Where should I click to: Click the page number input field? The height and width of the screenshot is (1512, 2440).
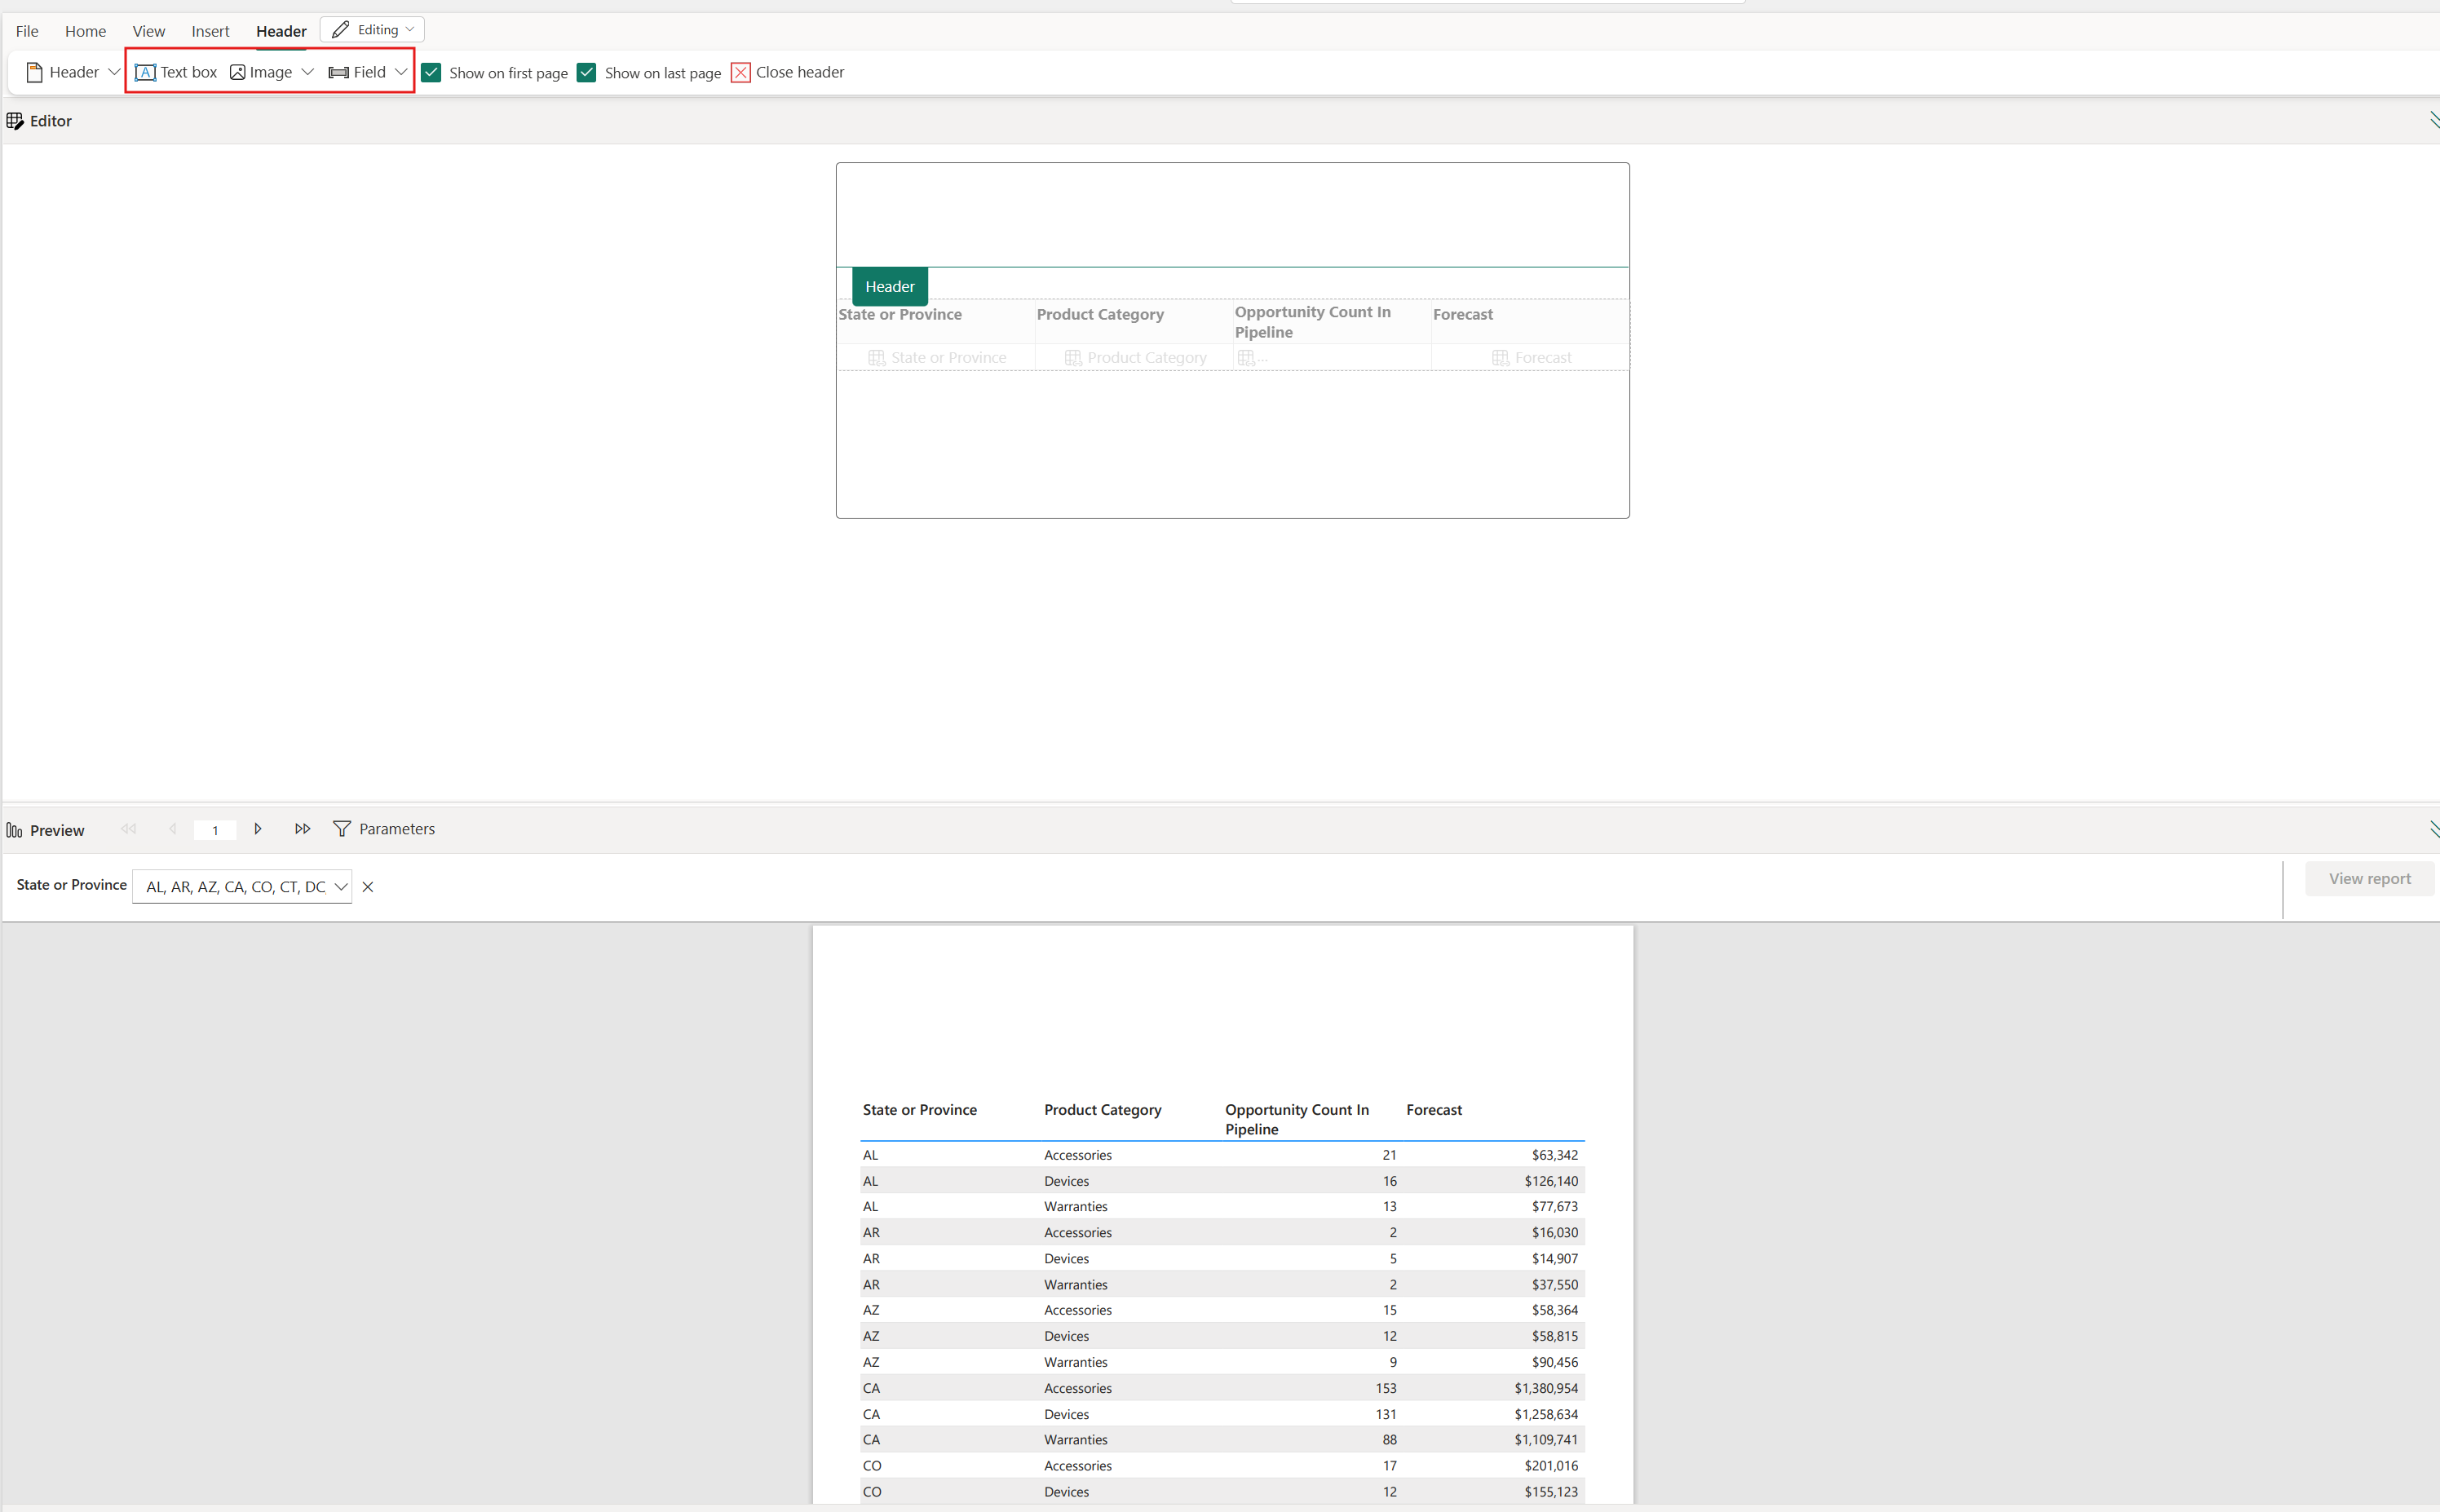click(x=214, y=828)
